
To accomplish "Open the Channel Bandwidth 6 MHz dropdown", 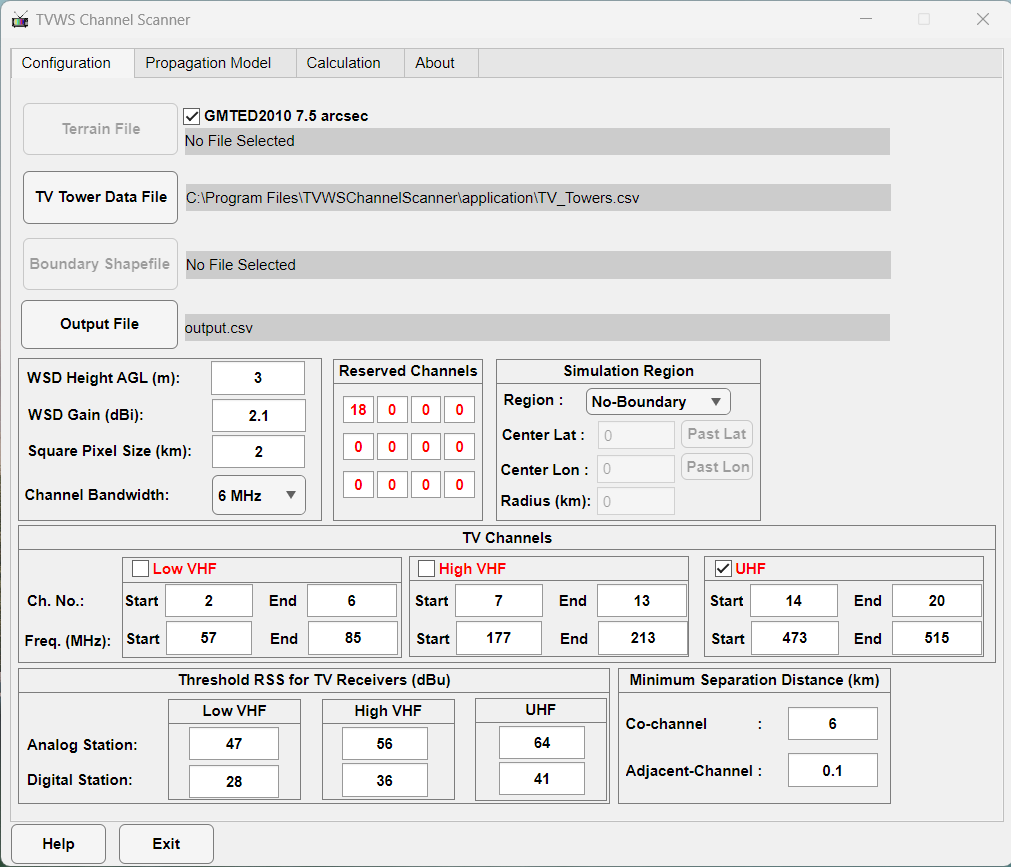I will point(259,495).
